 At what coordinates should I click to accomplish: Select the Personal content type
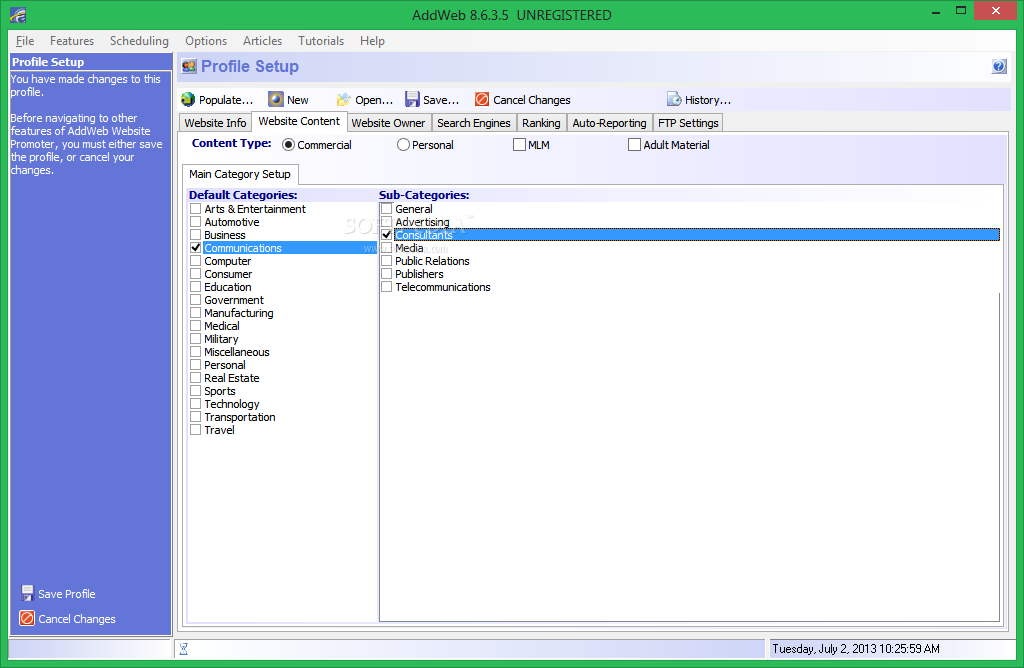(403, 145)
